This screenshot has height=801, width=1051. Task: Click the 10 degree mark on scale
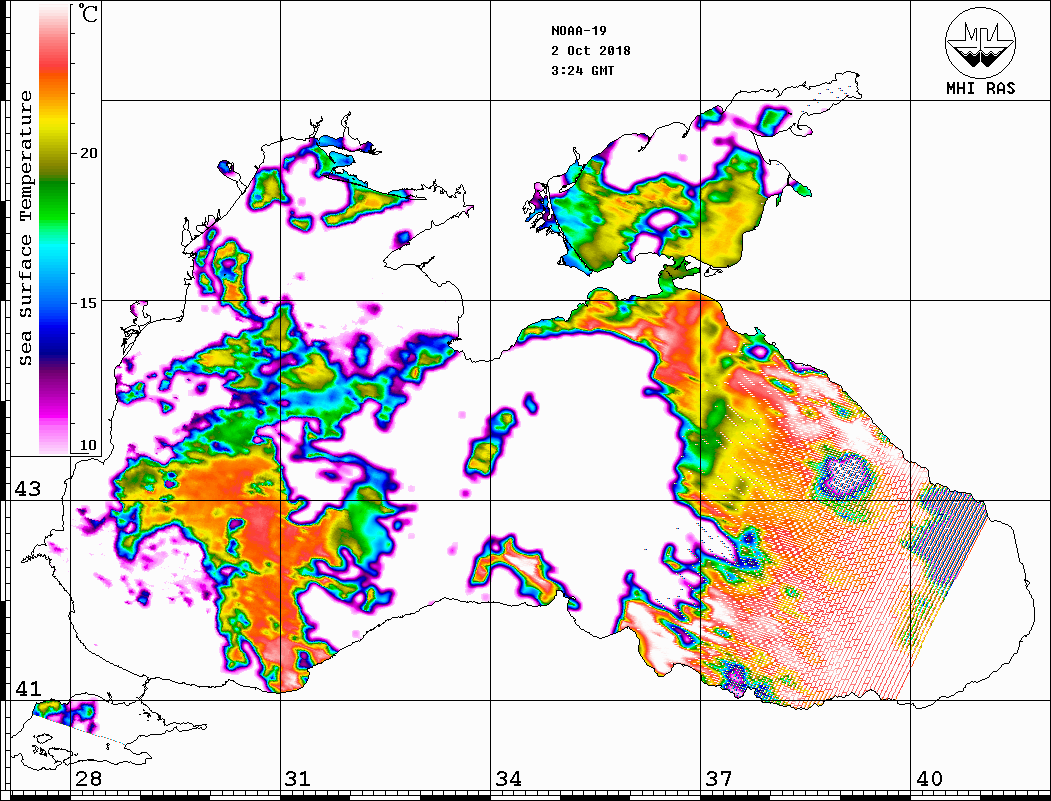89,445
